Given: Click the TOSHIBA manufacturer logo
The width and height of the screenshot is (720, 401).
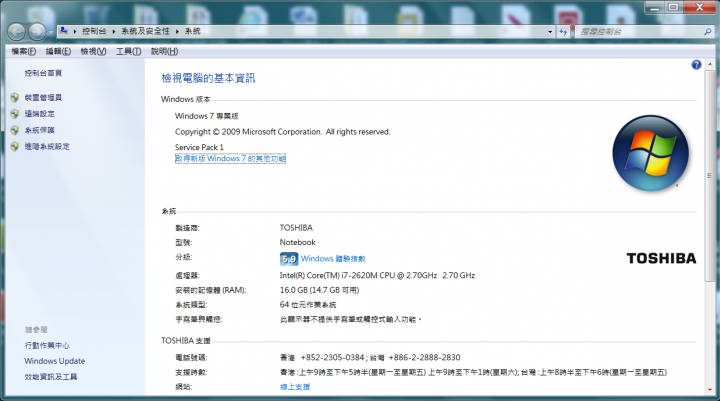Looking at the screenshot, I should click(x=661, y=259).
